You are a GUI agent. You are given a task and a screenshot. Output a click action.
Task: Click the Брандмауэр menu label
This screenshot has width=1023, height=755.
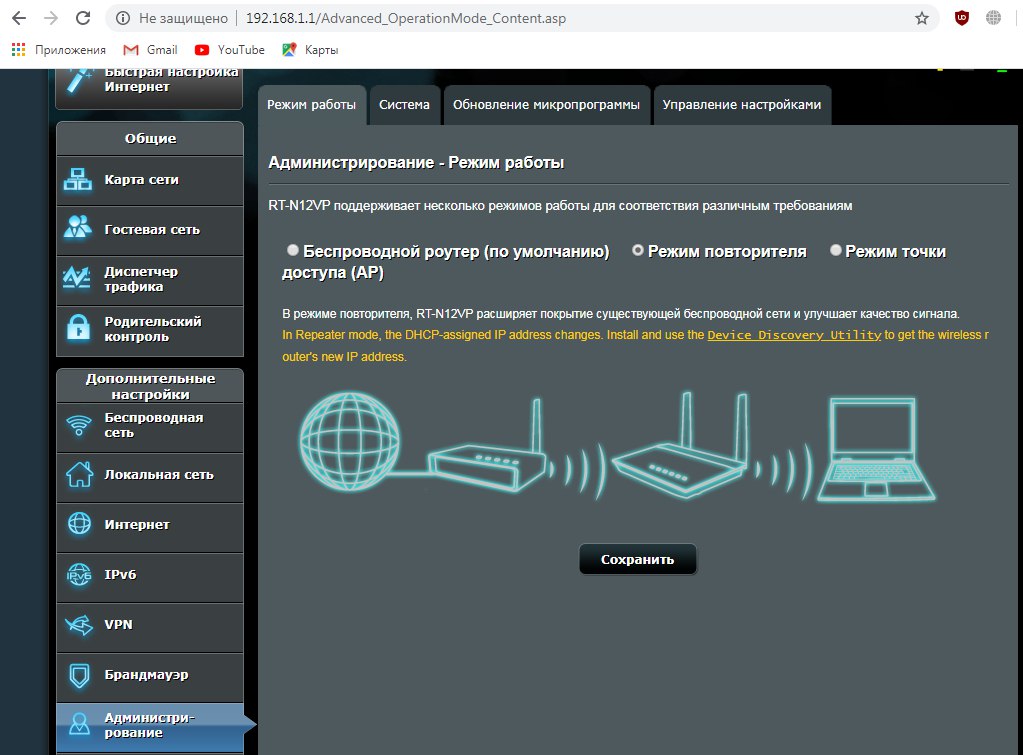point(146,675)
